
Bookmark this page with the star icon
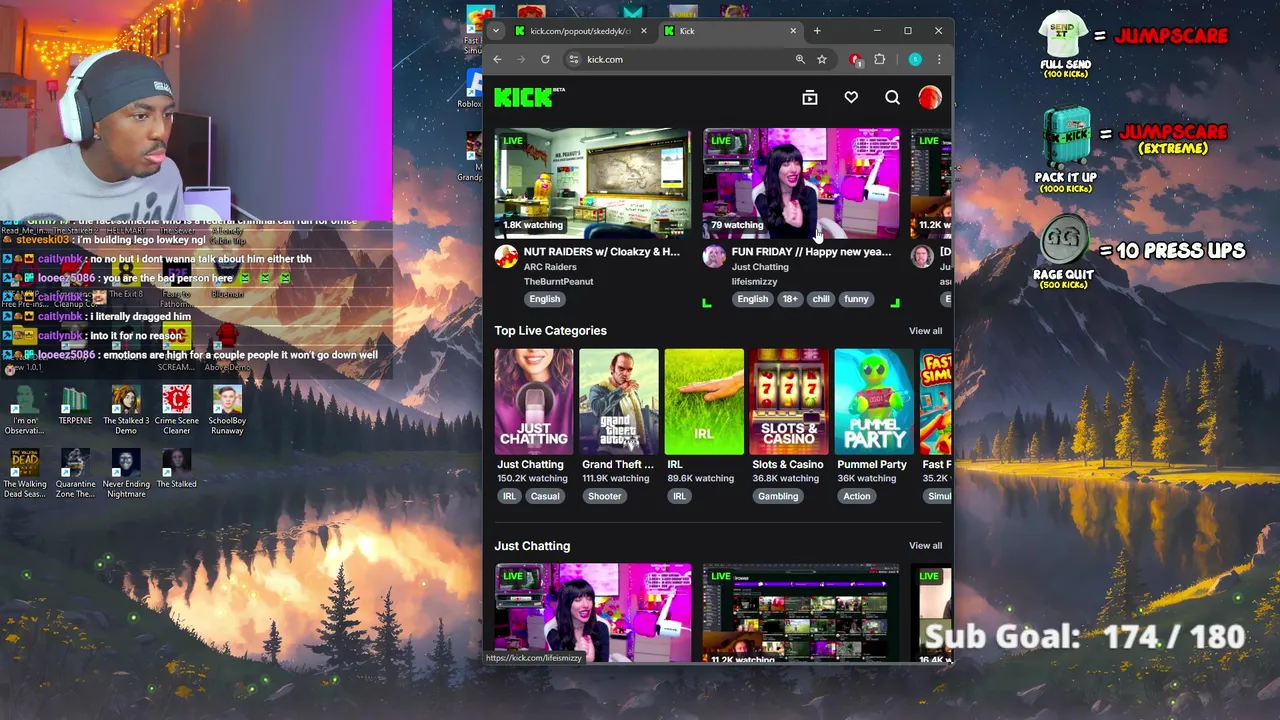click(822, 59)
